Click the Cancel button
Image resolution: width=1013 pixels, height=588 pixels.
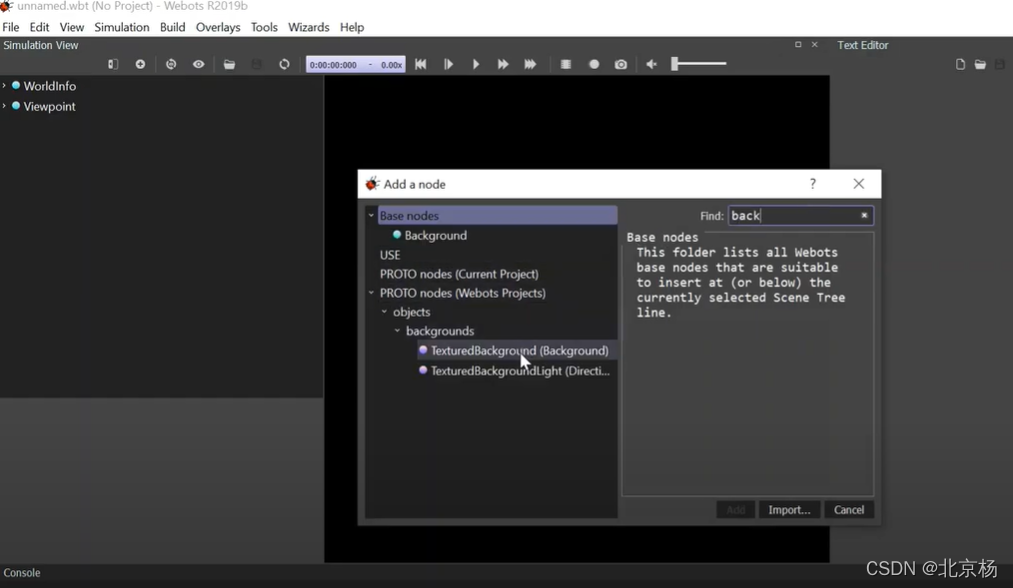click(x=849, y=510)
